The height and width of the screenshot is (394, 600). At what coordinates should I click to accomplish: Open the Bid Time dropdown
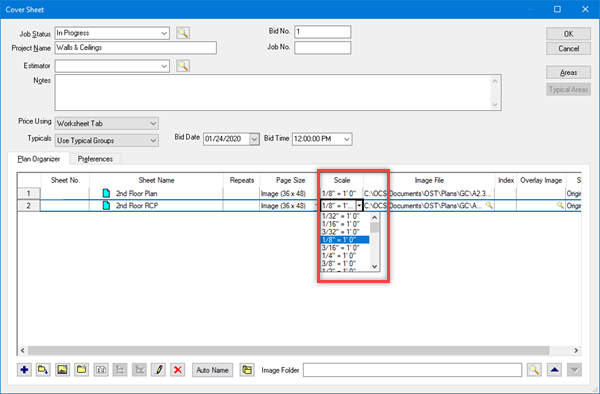click(x=347, y=139)
